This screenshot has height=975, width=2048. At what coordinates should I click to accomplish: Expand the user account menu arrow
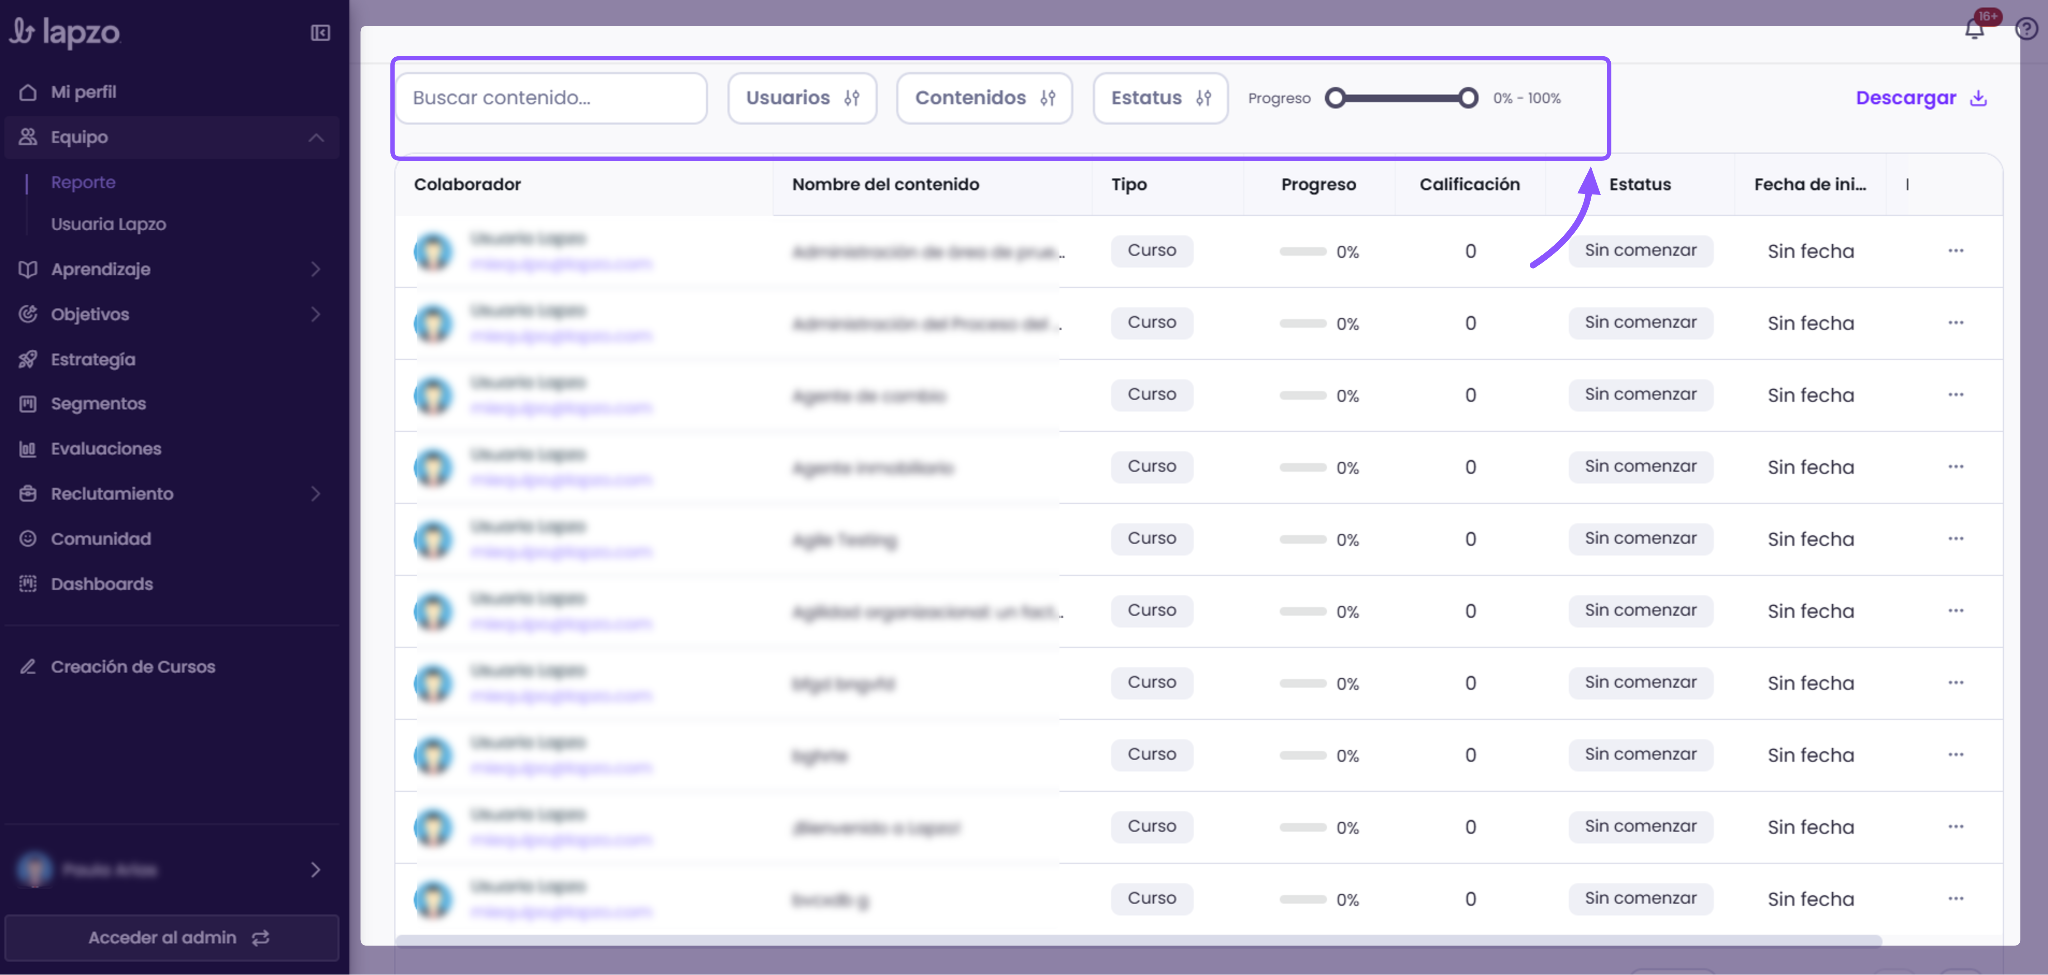point(315,870)
